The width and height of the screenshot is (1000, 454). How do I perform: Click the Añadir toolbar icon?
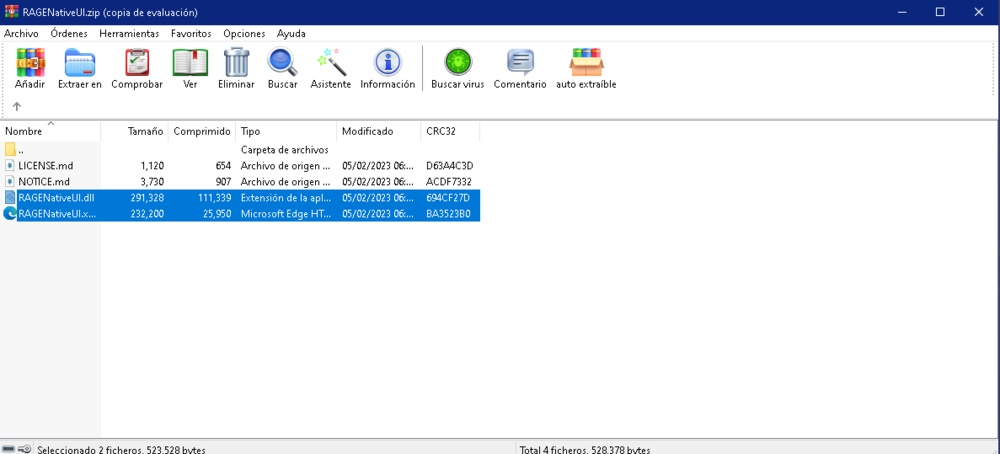(30, 62)
